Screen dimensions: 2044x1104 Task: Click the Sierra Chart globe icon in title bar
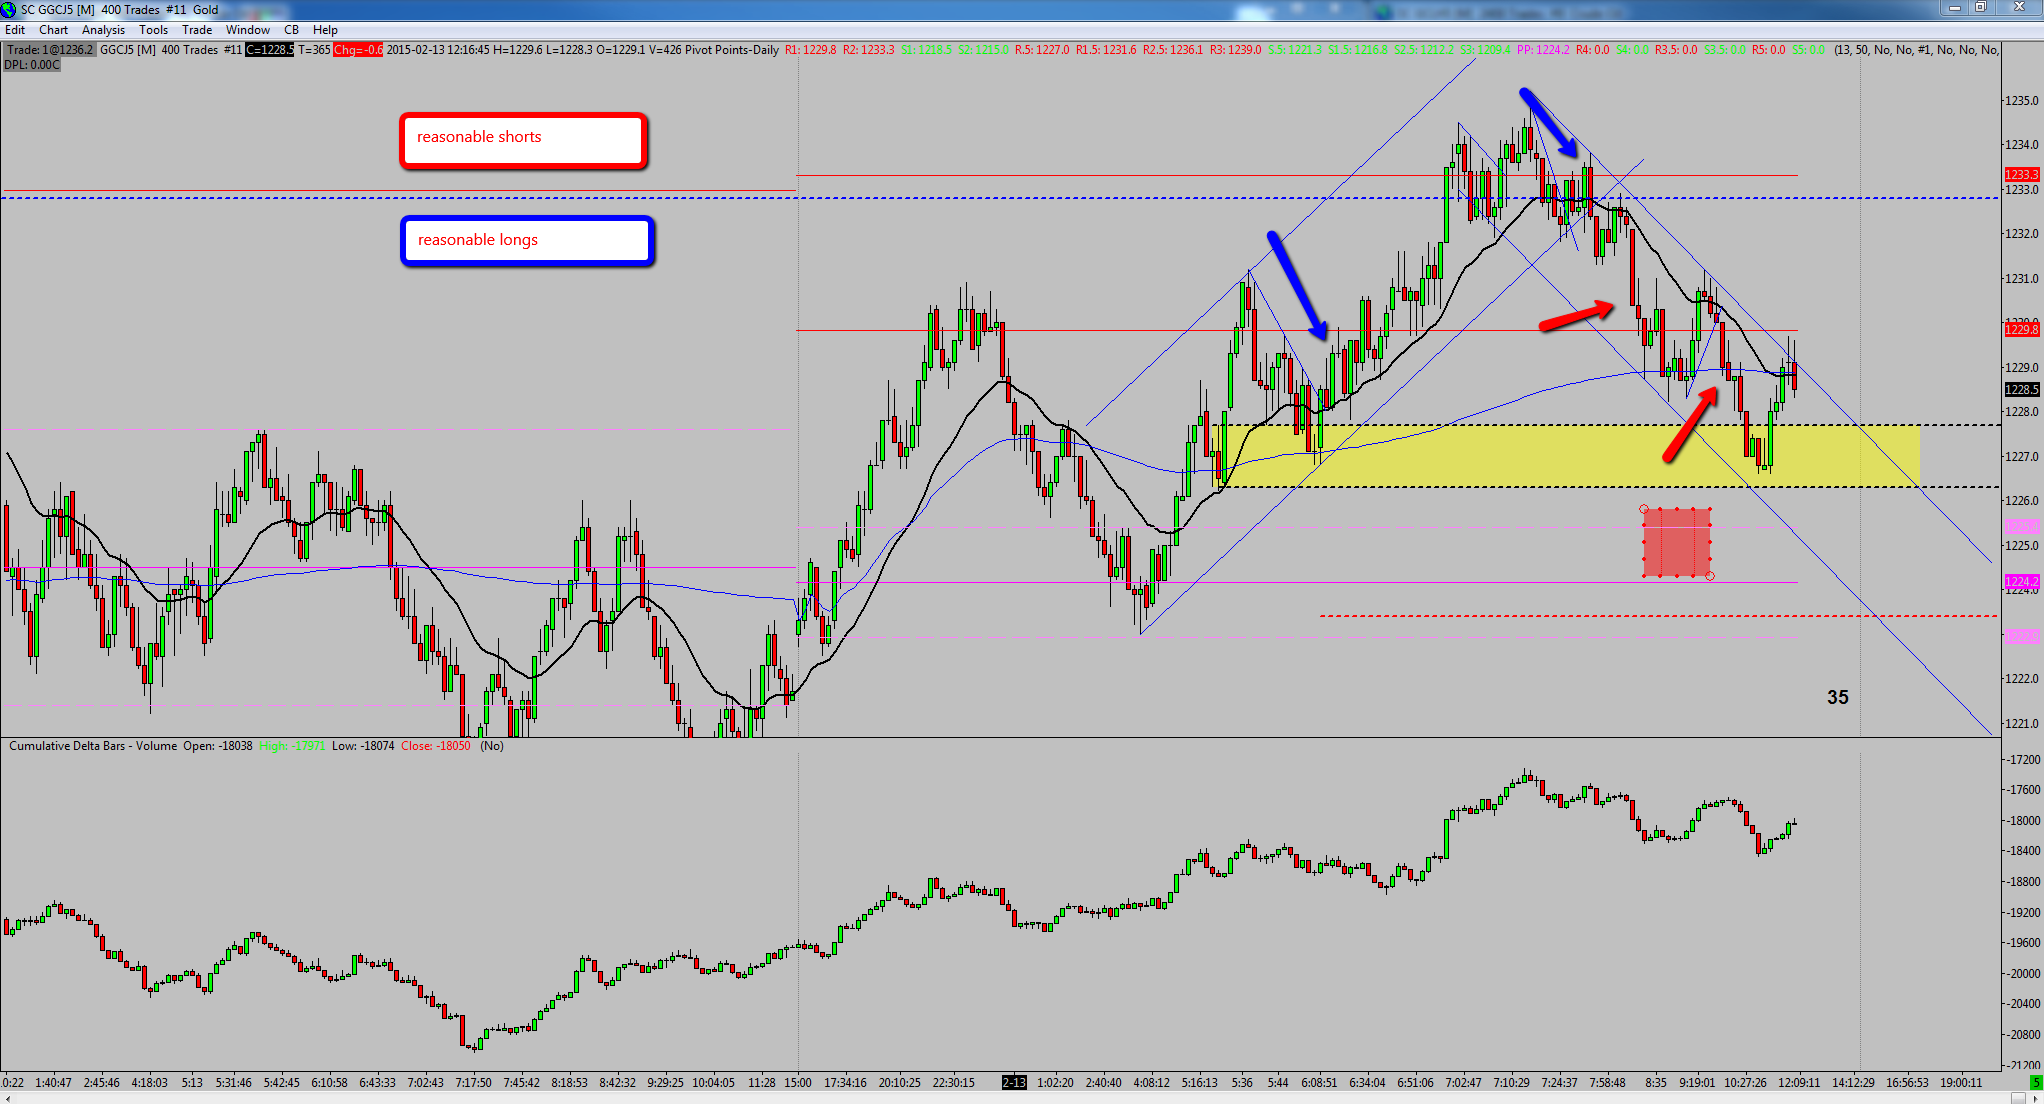[9, 9]
